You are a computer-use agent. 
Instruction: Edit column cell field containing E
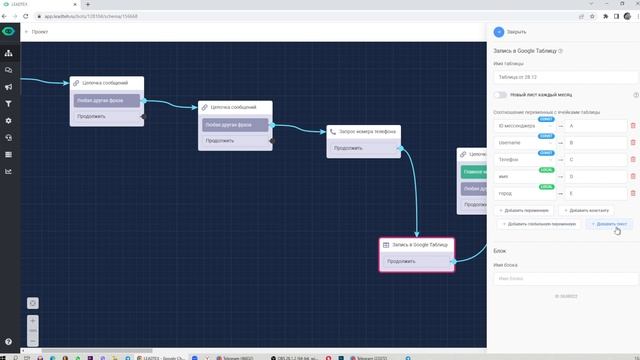tap(596, 193)
